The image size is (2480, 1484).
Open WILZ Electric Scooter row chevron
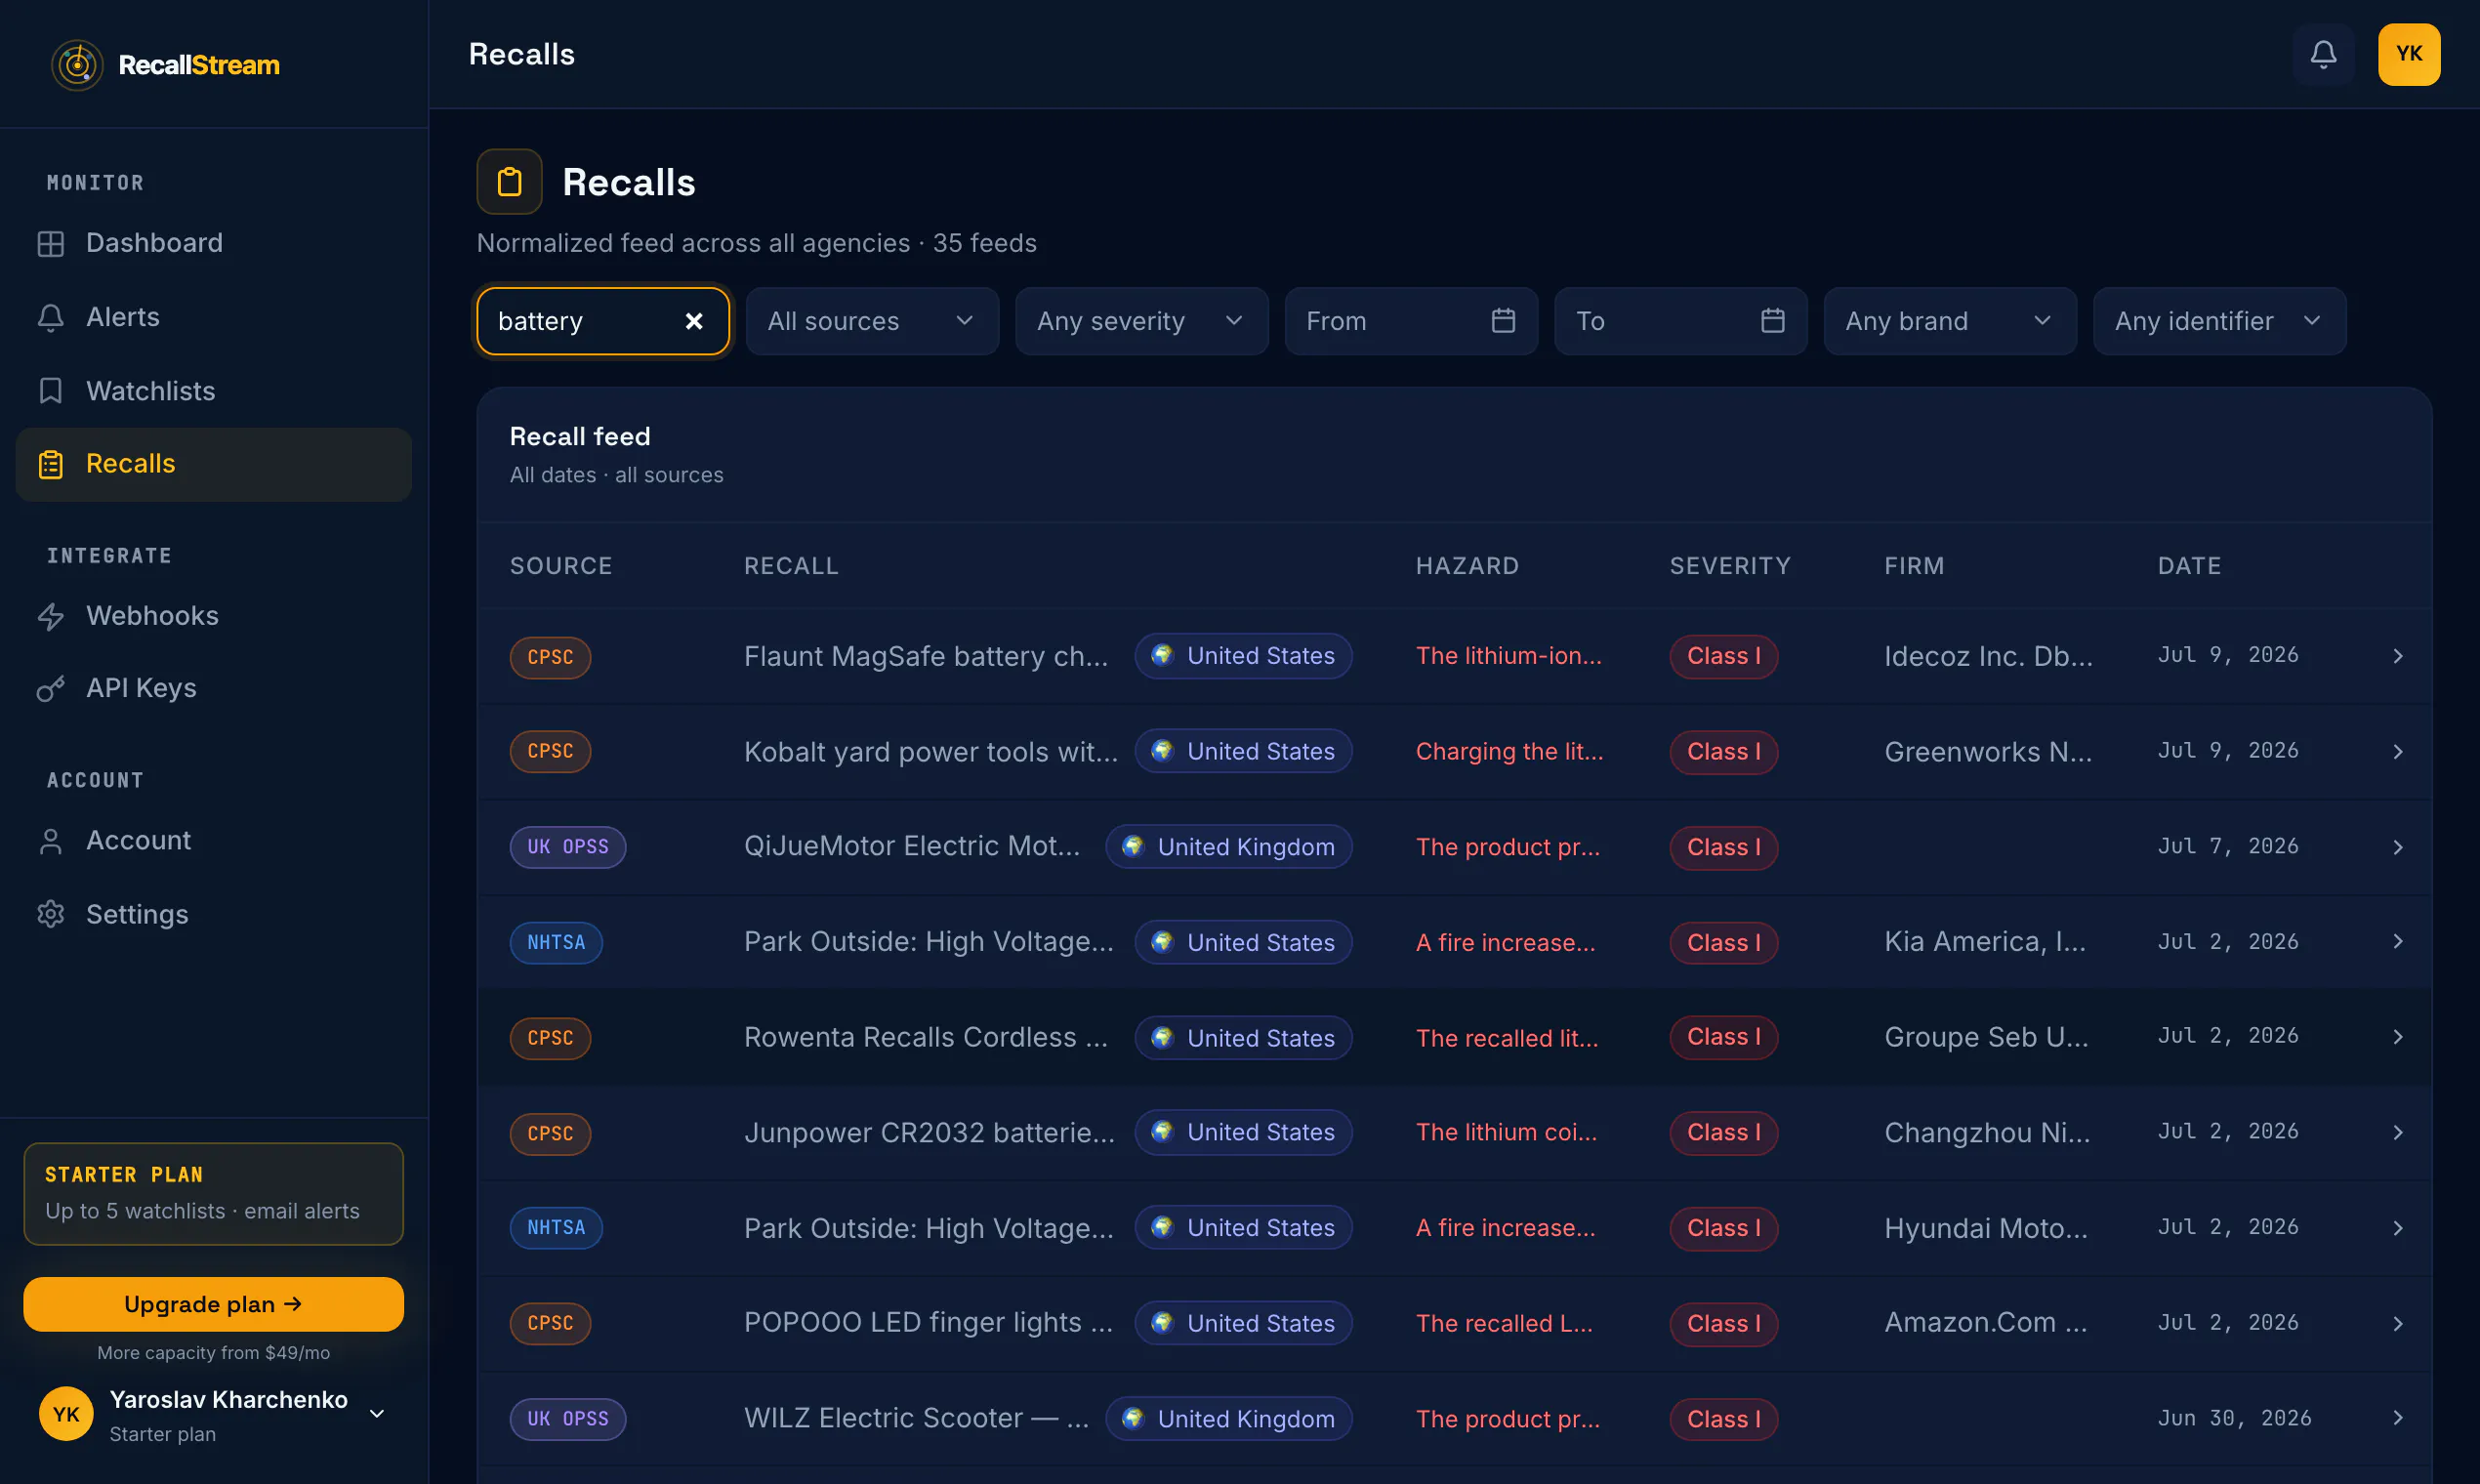coord(2397,1418)
